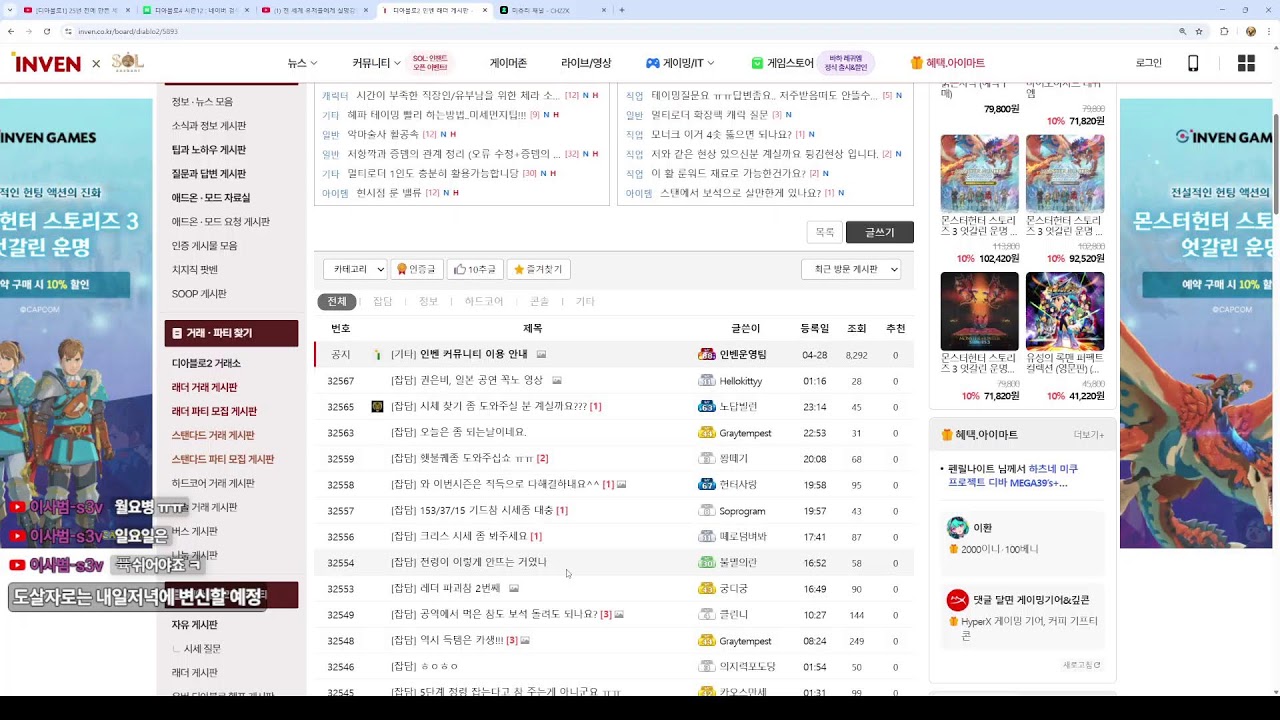Toggle the 10추글 filter

pos(474,269)
